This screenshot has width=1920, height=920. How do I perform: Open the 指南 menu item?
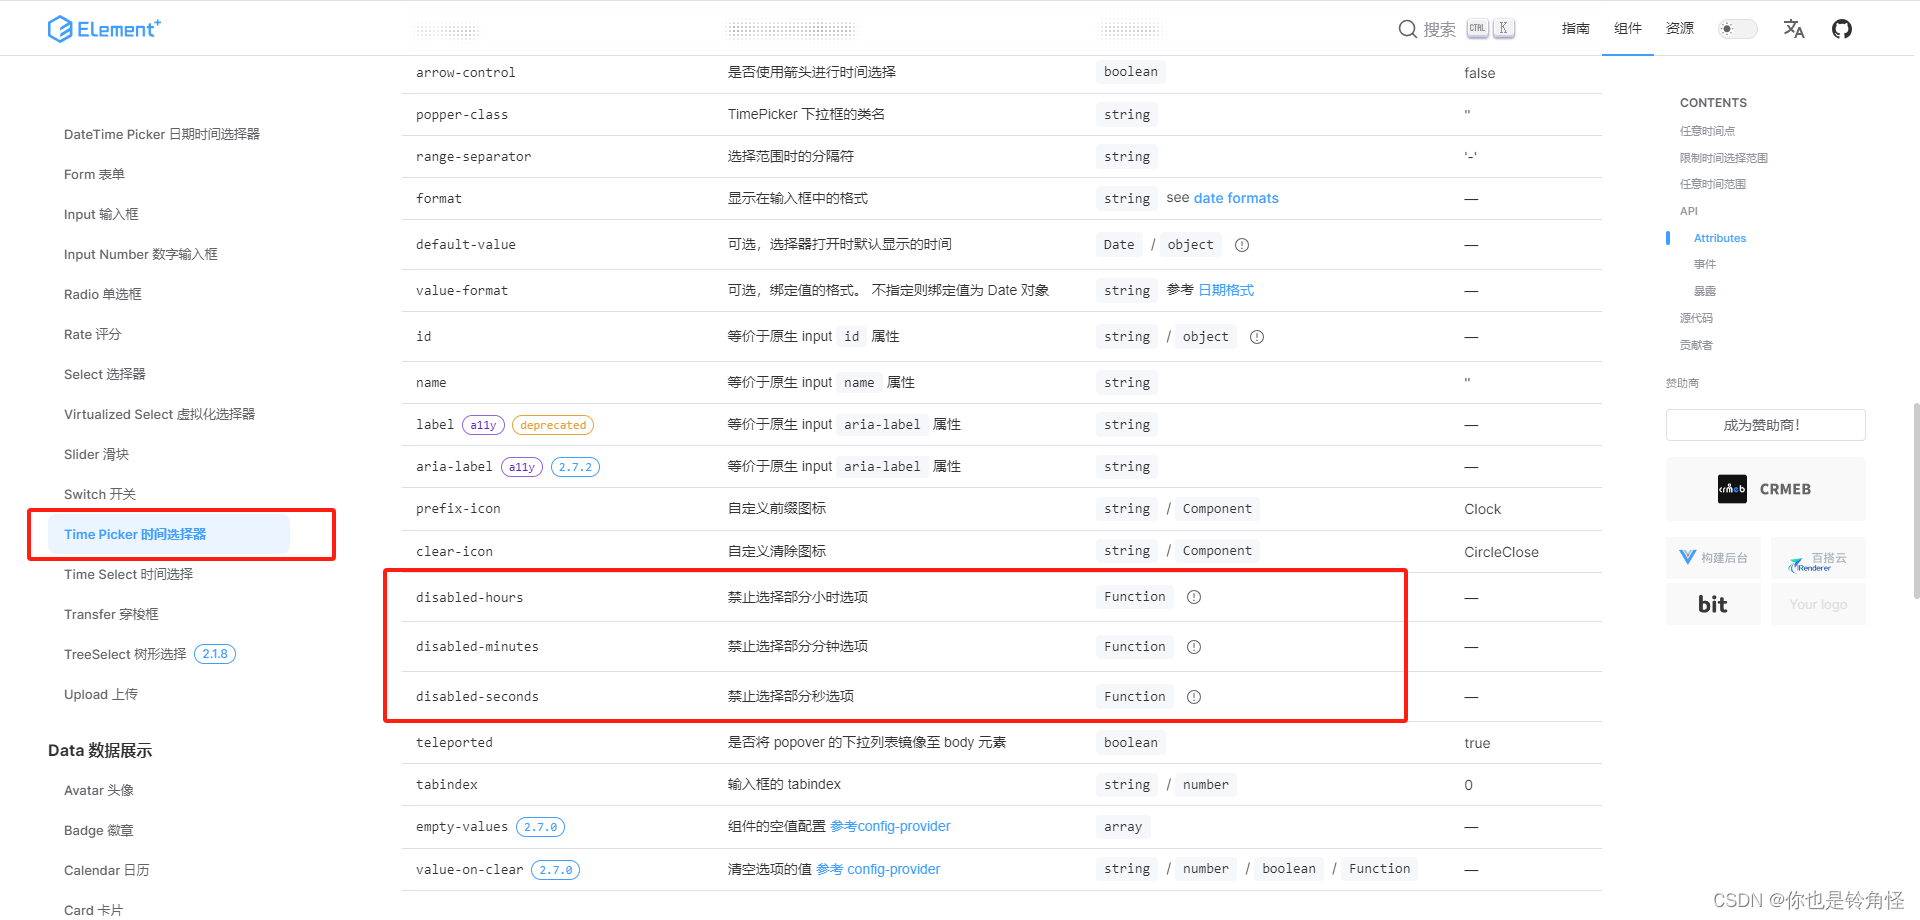[x=1576, y=29]
